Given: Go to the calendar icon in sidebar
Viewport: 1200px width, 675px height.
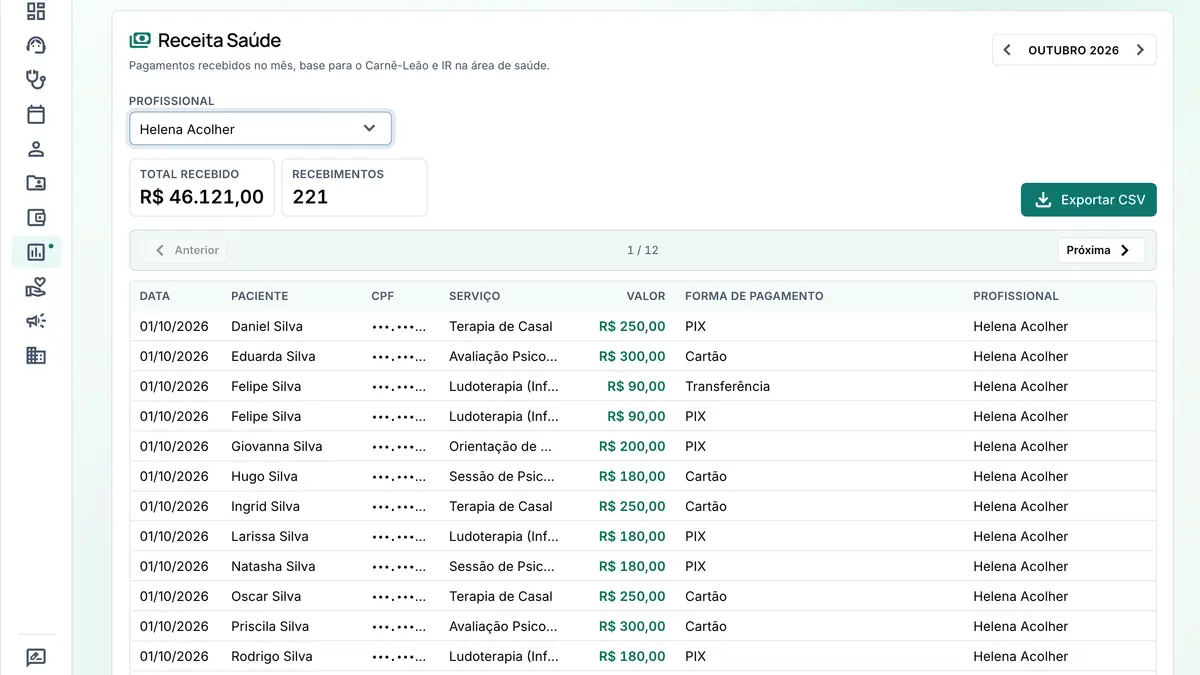Looking at the screenshot, I should click(36, 114).
